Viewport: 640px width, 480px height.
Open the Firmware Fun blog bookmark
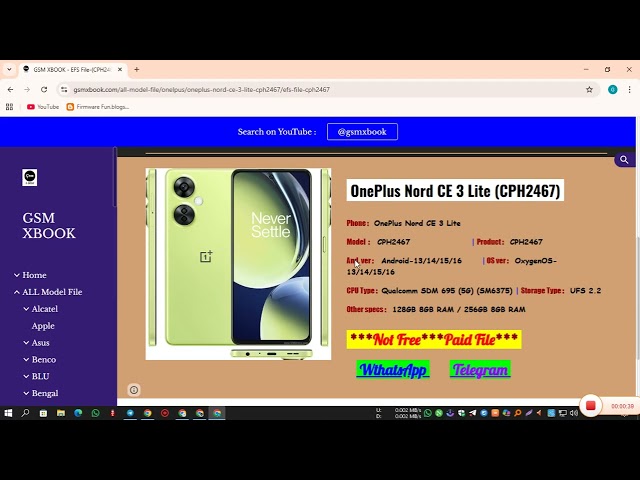pos(98,107)
